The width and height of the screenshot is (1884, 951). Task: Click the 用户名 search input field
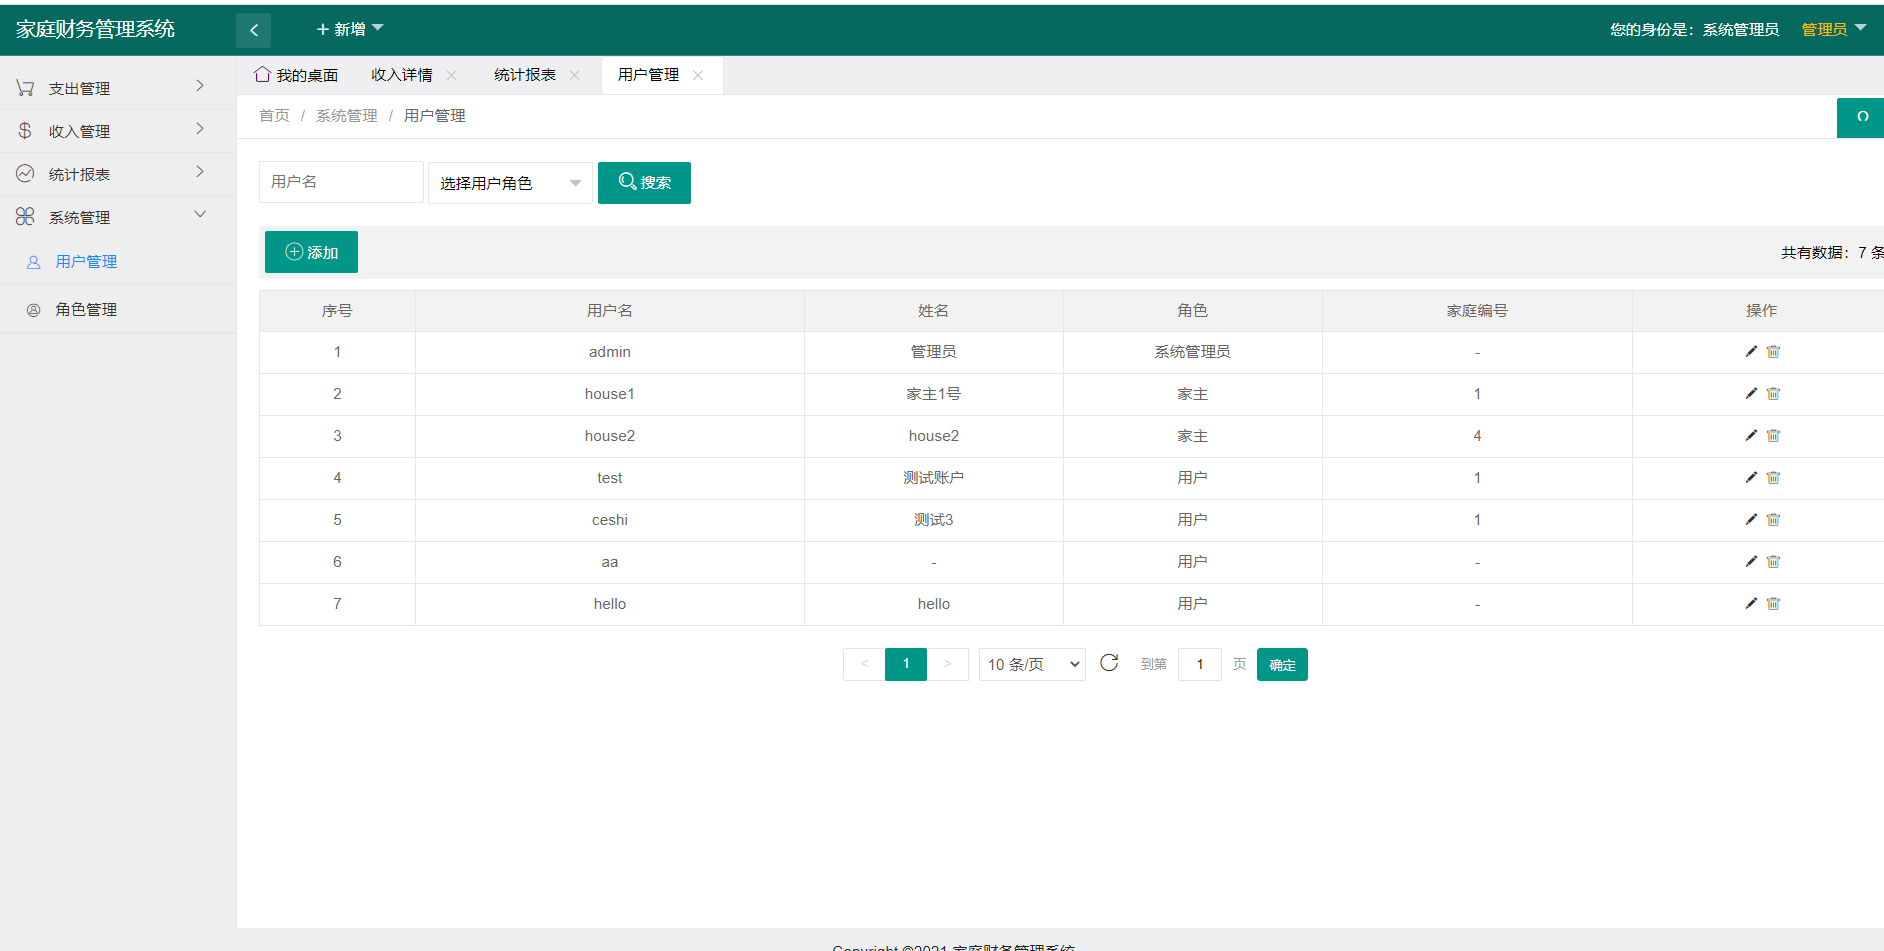pyautogui.click(x=341, y=182)
